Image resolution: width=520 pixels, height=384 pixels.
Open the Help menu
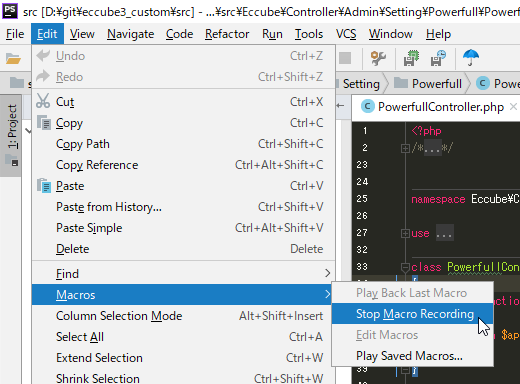click(x=438, y=34)
